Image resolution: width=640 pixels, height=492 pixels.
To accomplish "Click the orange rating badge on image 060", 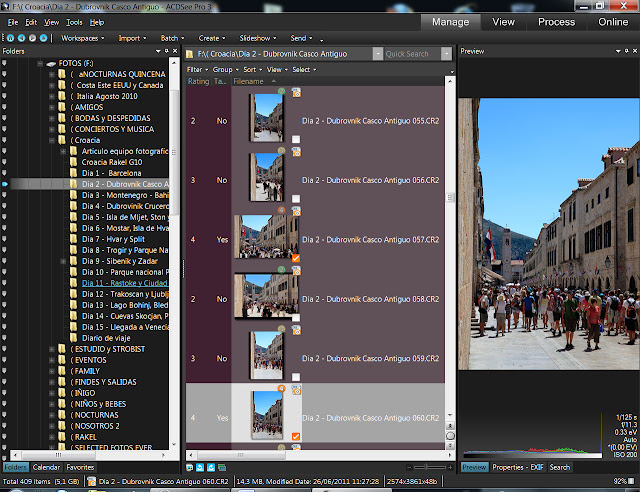I will pos(281,388).
